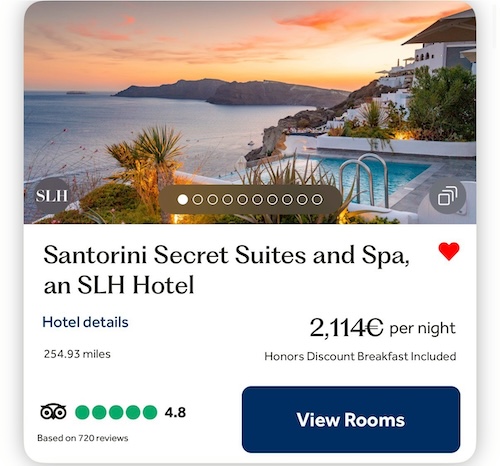Screen dimensions: 500x466
Task: Open the Santorini Secret Suites hotel title
Action: (x=227, y=270)
